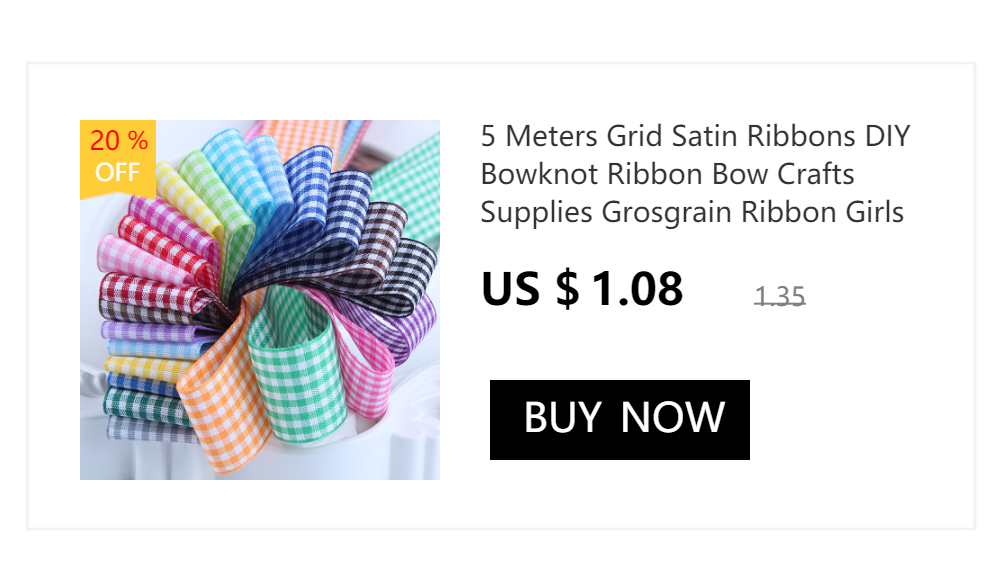
Task: Select the US $ 1.08 sale price
Action: click(582, 289)
